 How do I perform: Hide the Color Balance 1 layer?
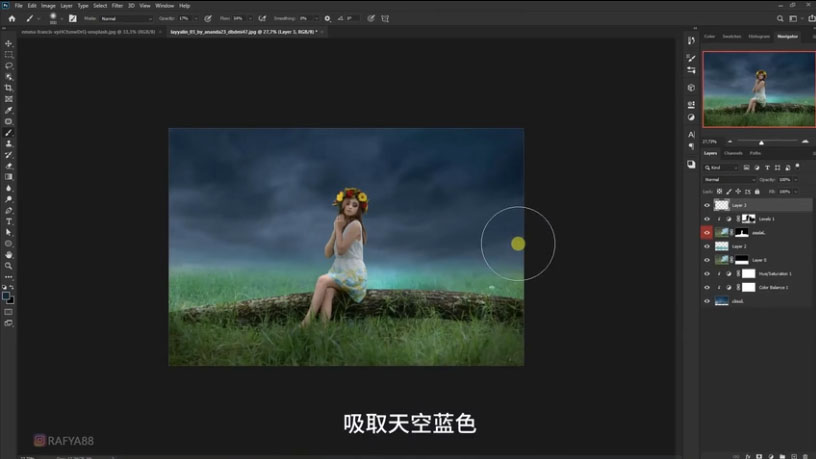[x=707, y=287]
